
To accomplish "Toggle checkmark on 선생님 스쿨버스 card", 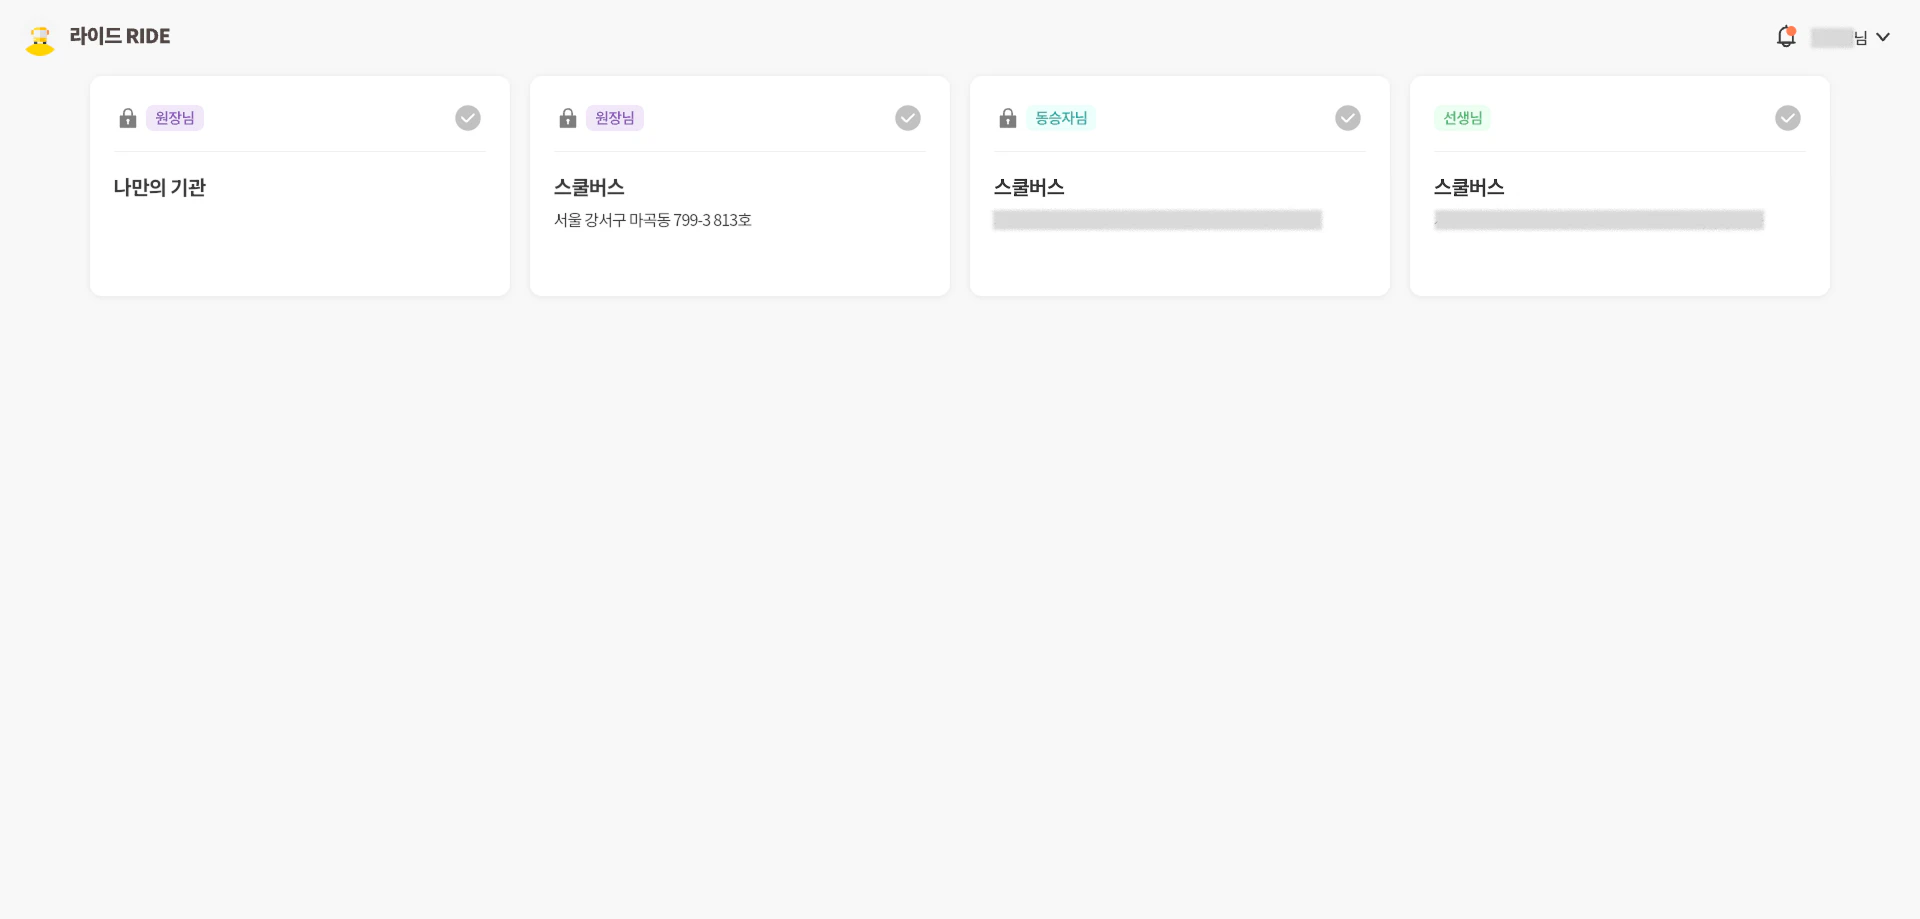I will coord(1788,118).
